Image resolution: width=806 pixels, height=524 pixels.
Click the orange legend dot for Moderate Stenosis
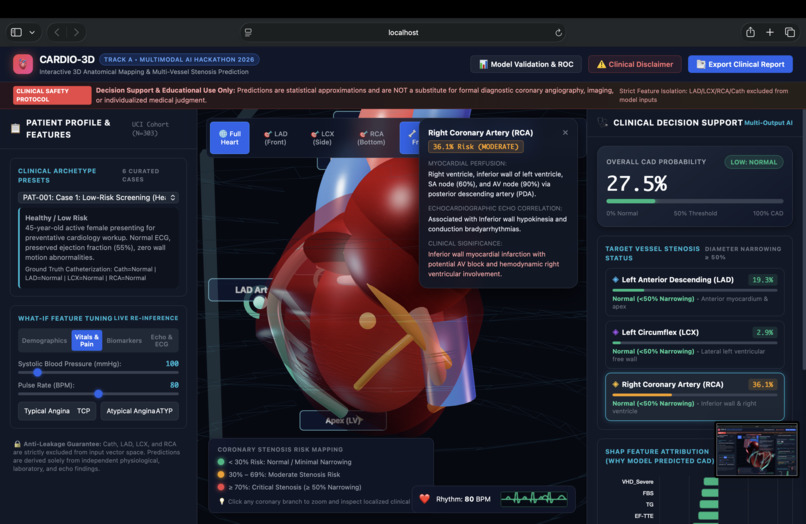(221, 474)
